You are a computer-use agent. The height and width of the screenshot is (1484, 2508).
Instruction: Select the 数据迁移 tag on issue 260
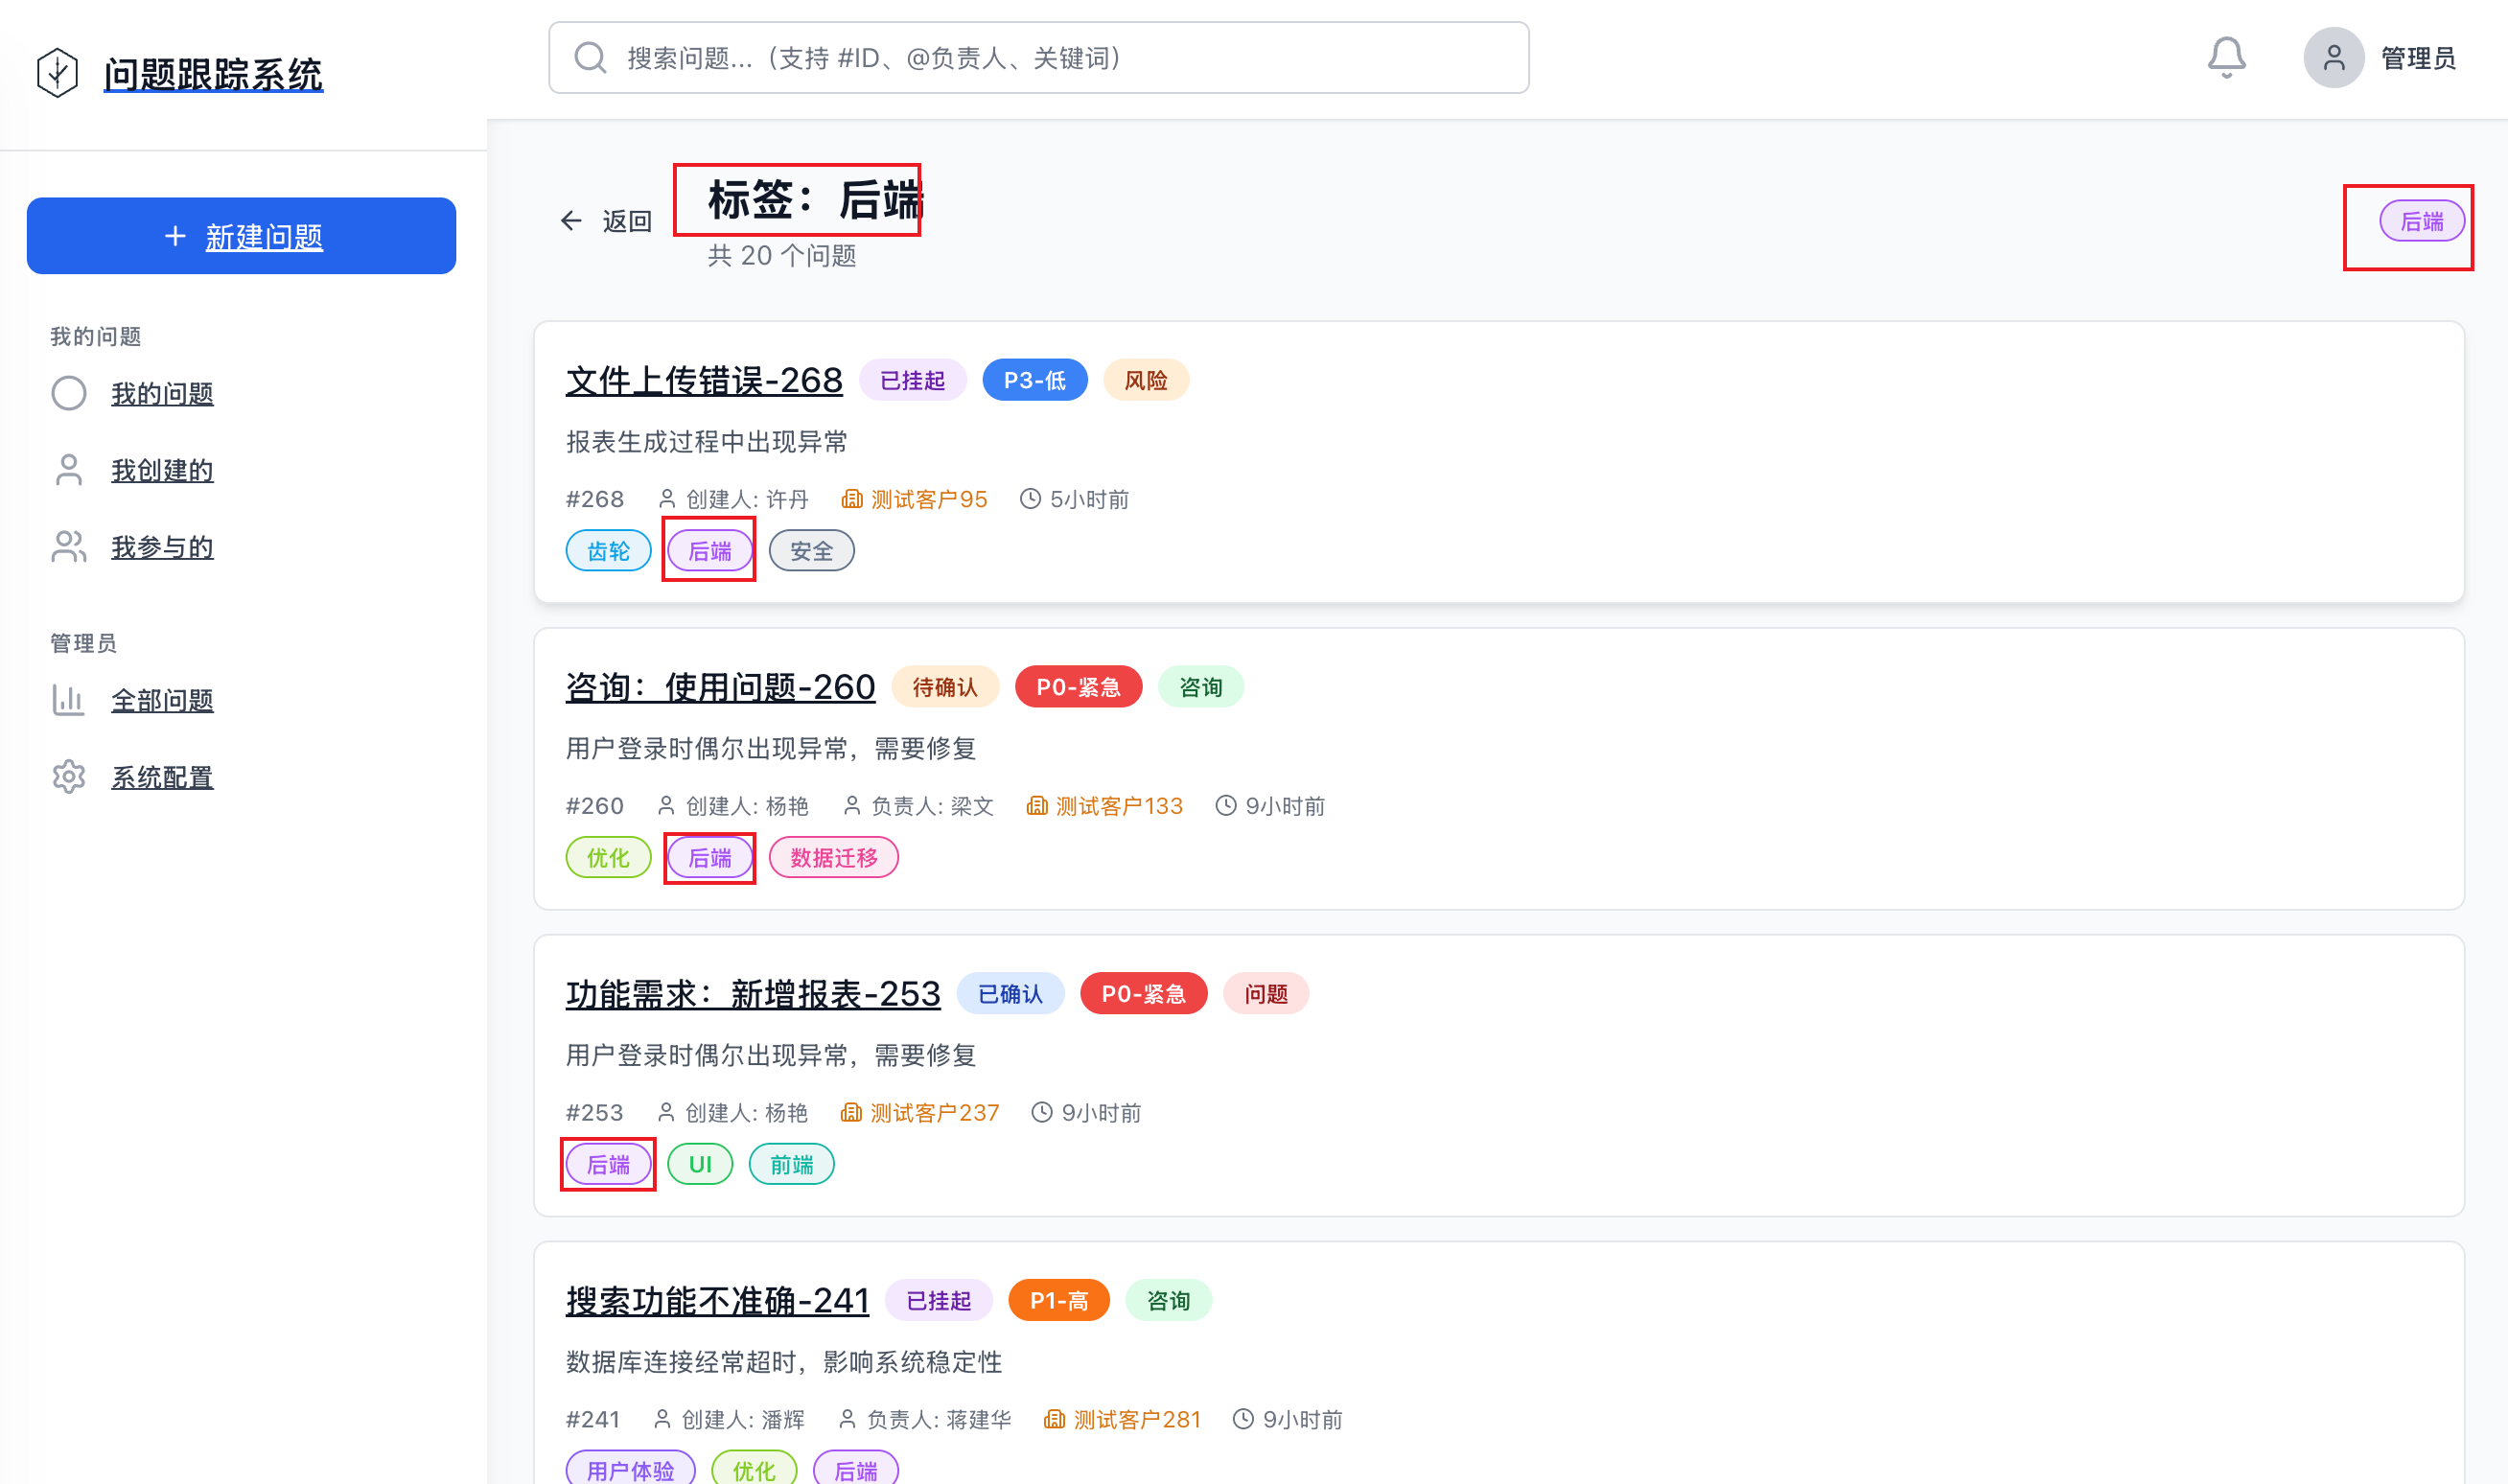[833, 858]
